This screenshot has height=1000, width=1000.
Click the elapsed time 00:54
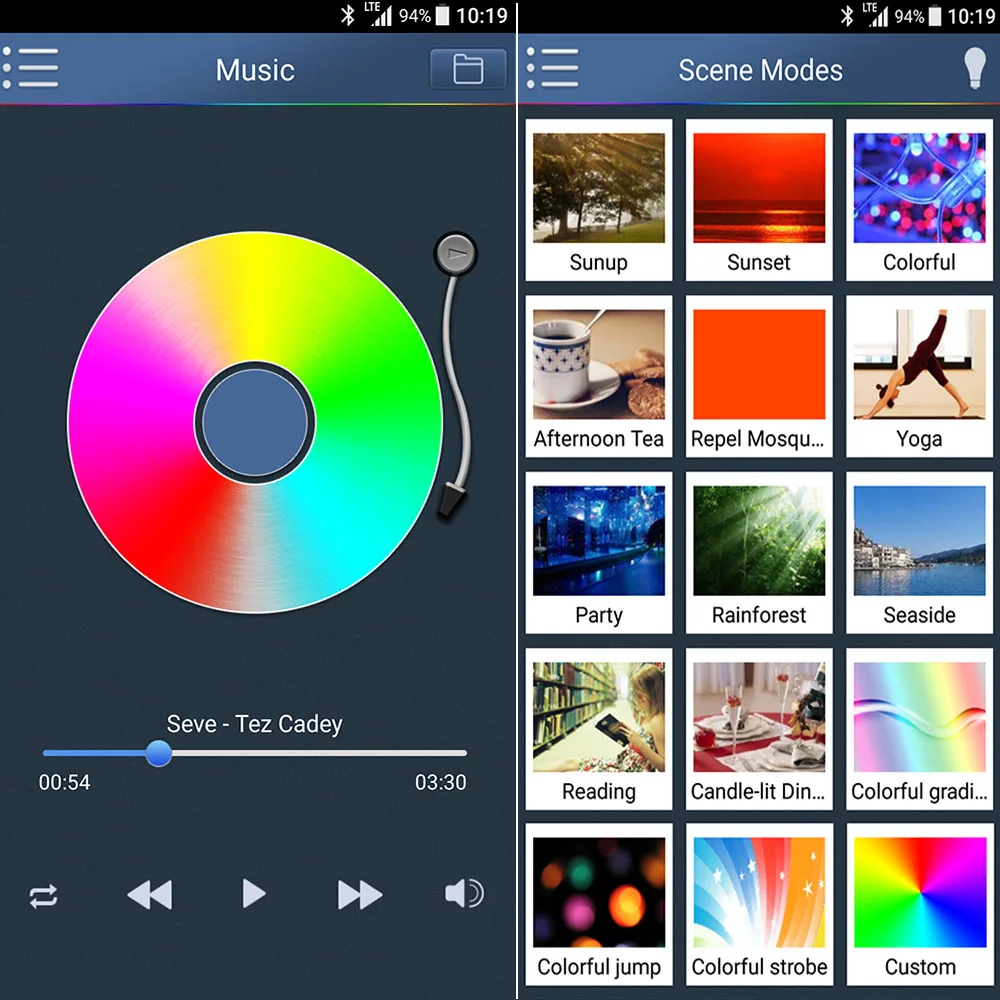(x=64, y=783)
